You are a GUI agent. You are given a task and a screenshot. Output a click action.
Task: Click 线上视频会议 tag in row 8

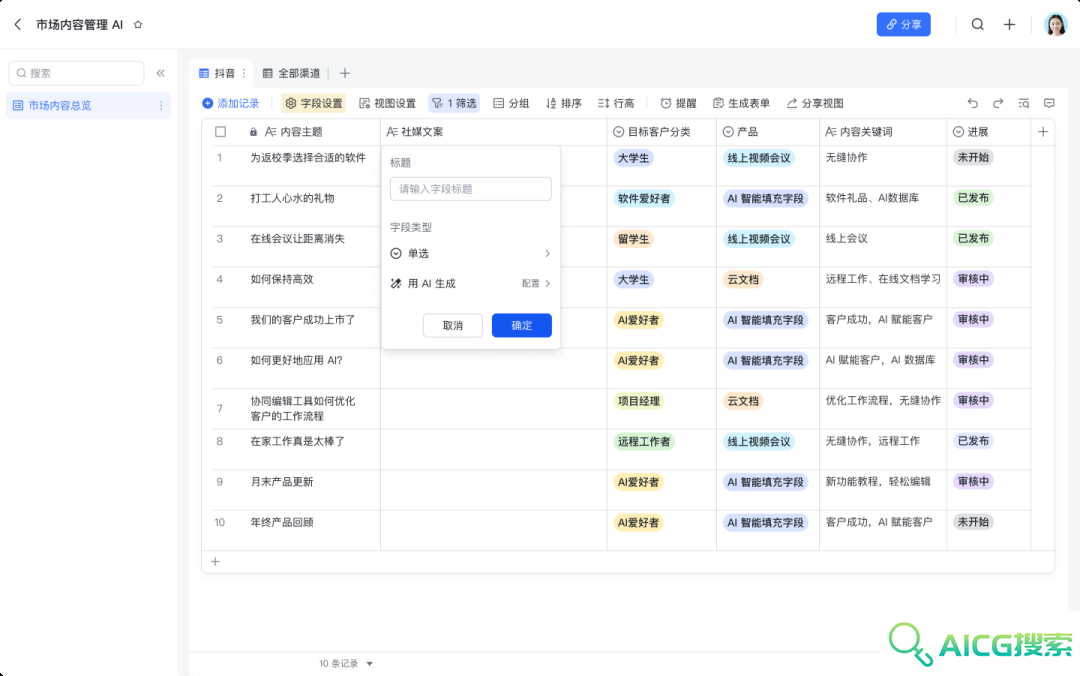(758, 442)
